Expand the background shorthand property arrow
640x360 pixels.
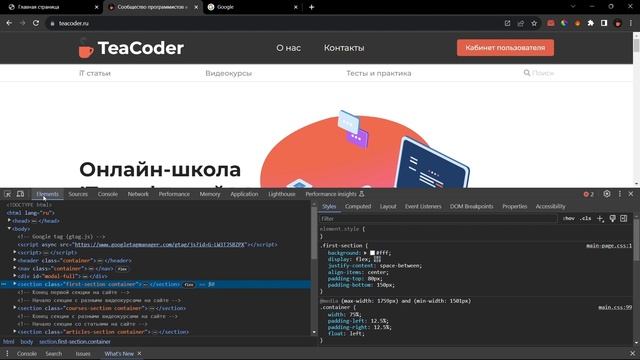(x=365, y=253)
